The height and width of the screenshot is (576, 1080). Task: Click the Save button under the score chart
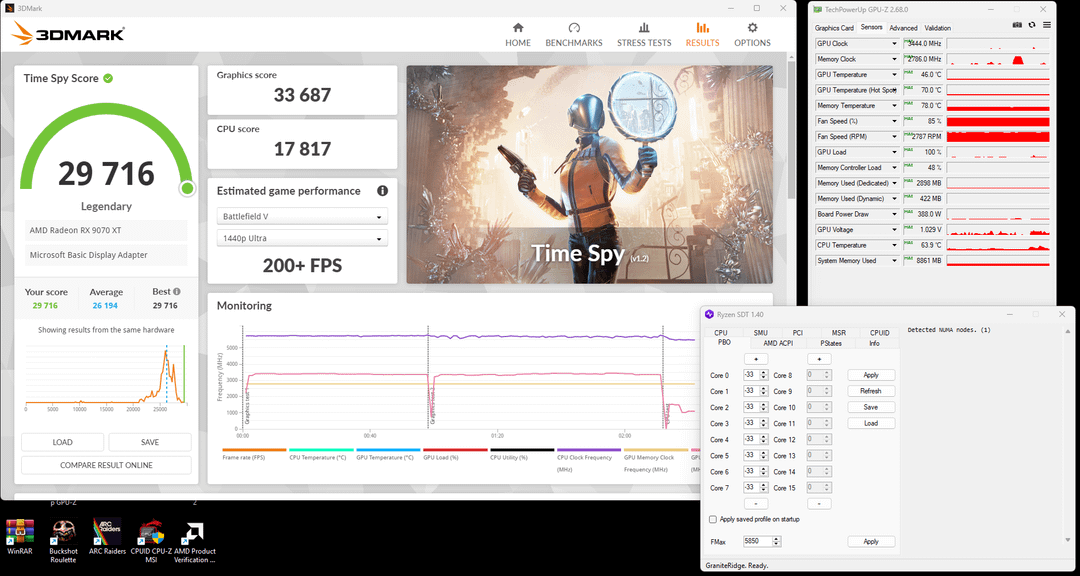(x=149, y=442)
